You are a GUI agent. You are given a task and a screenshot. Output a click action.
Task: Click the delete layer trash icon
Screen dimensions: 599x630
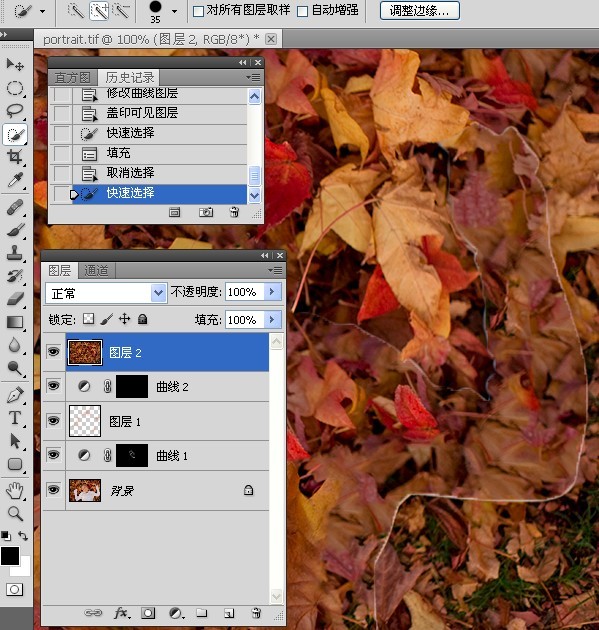(256, 613)
